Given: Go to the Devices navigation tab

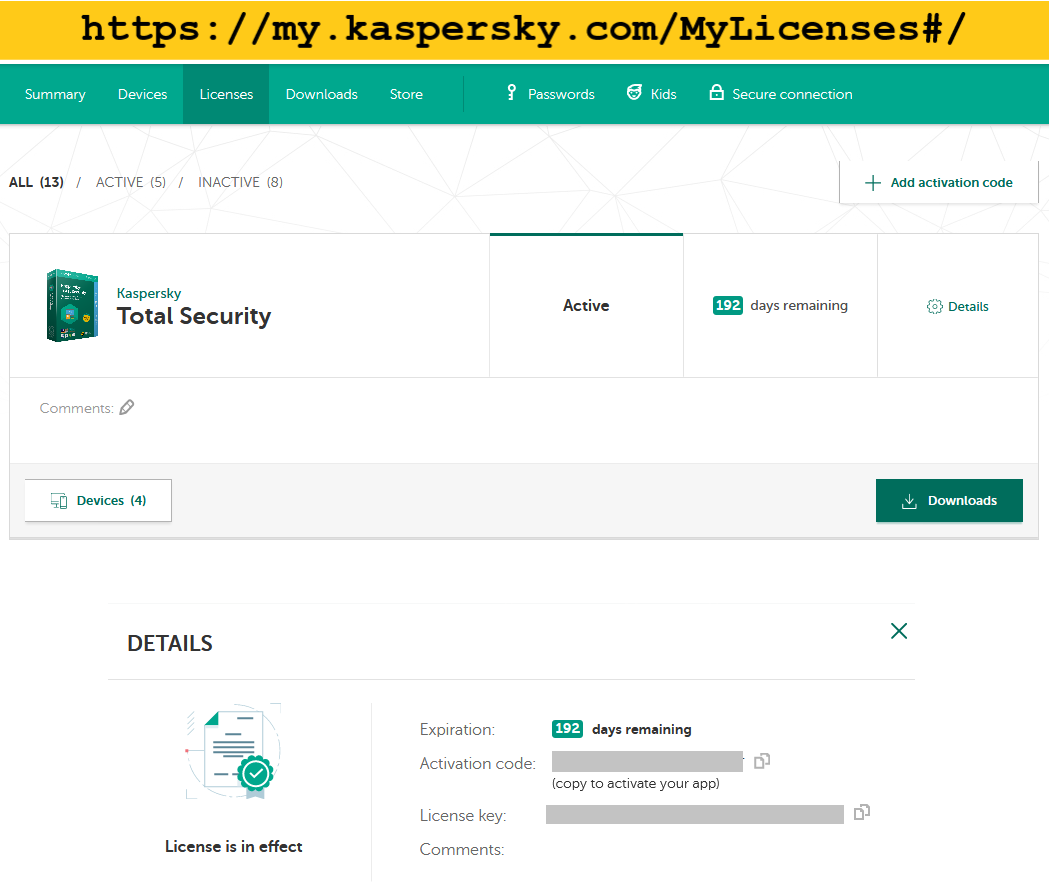Looking at the screenshot, I should [142, 94].
